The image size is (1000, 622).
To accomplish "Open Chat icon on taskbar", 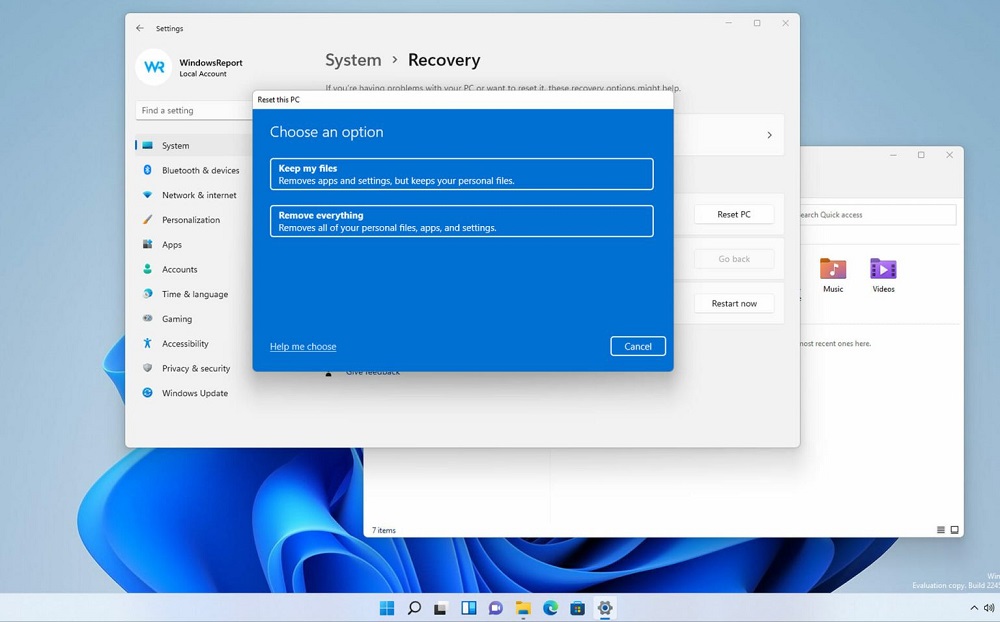I will 496,608.
